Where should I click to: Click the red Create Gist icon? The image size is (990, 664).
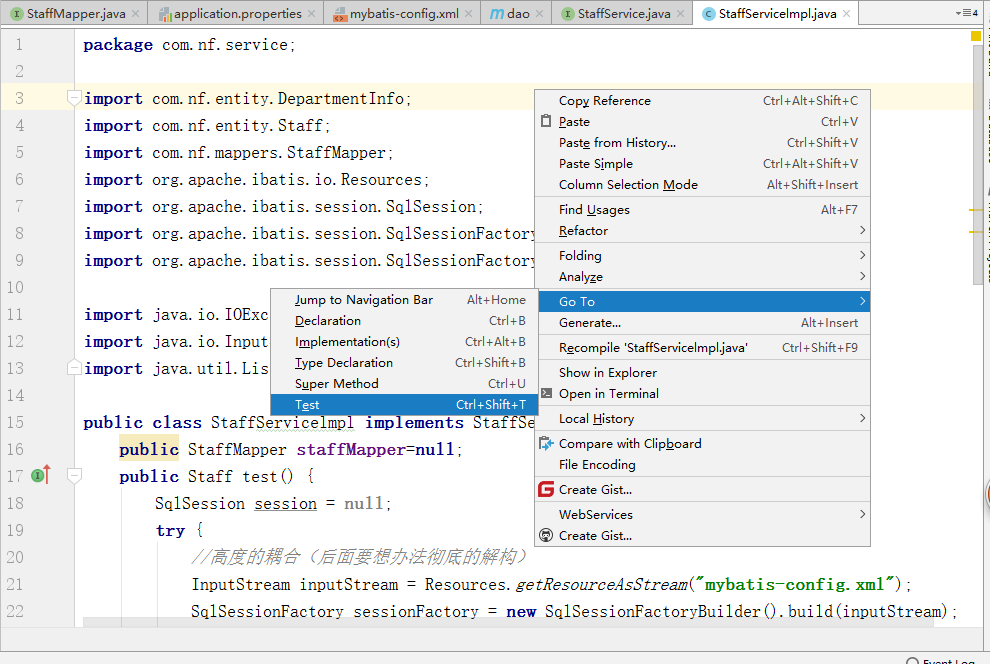pos(546,489)
